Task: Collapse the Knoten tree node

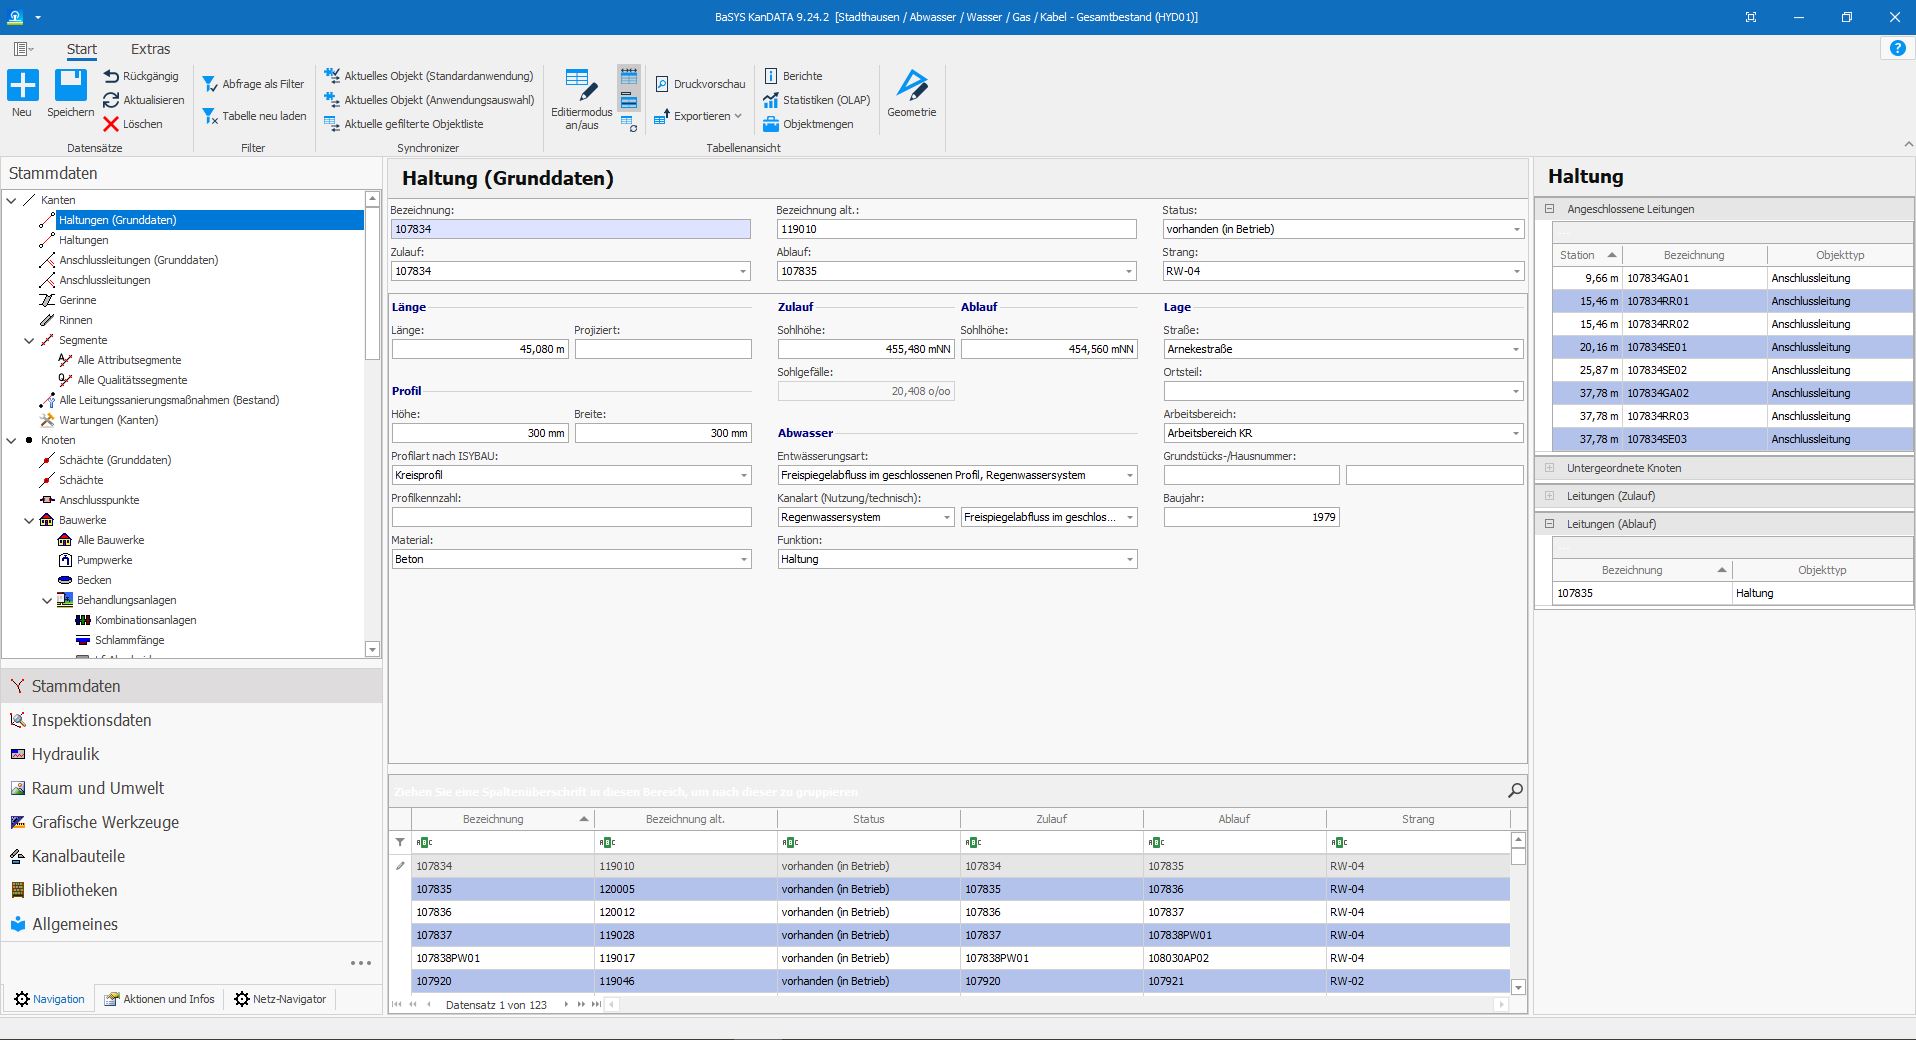Action: click(12, 440)
